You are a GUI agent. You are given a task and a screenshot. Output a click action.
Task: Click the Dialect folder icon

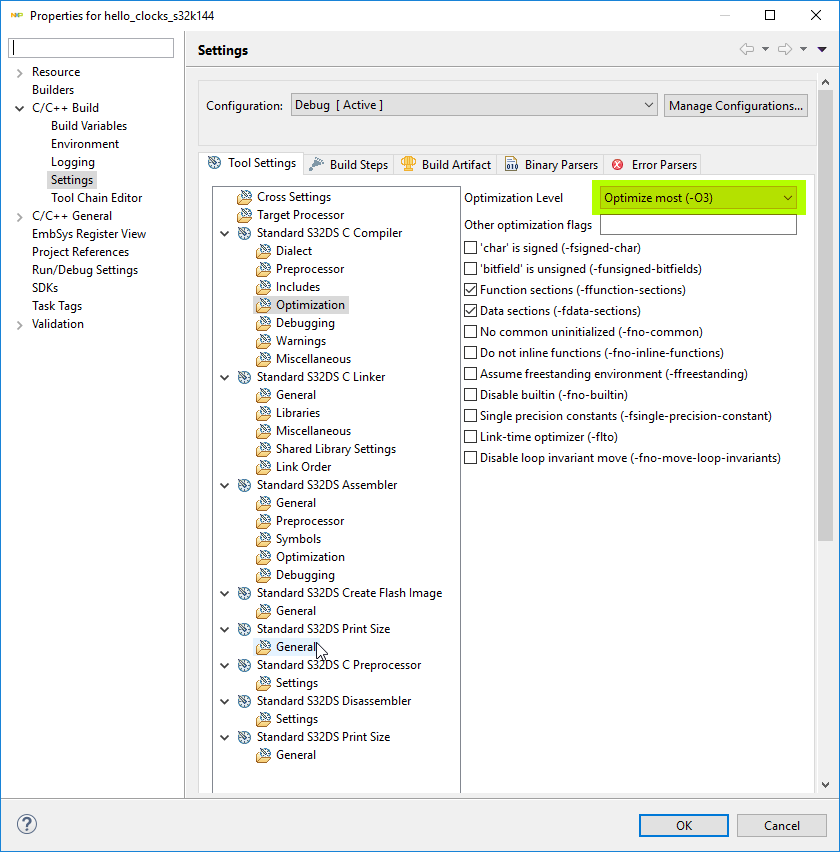click(x=264, y=250)
